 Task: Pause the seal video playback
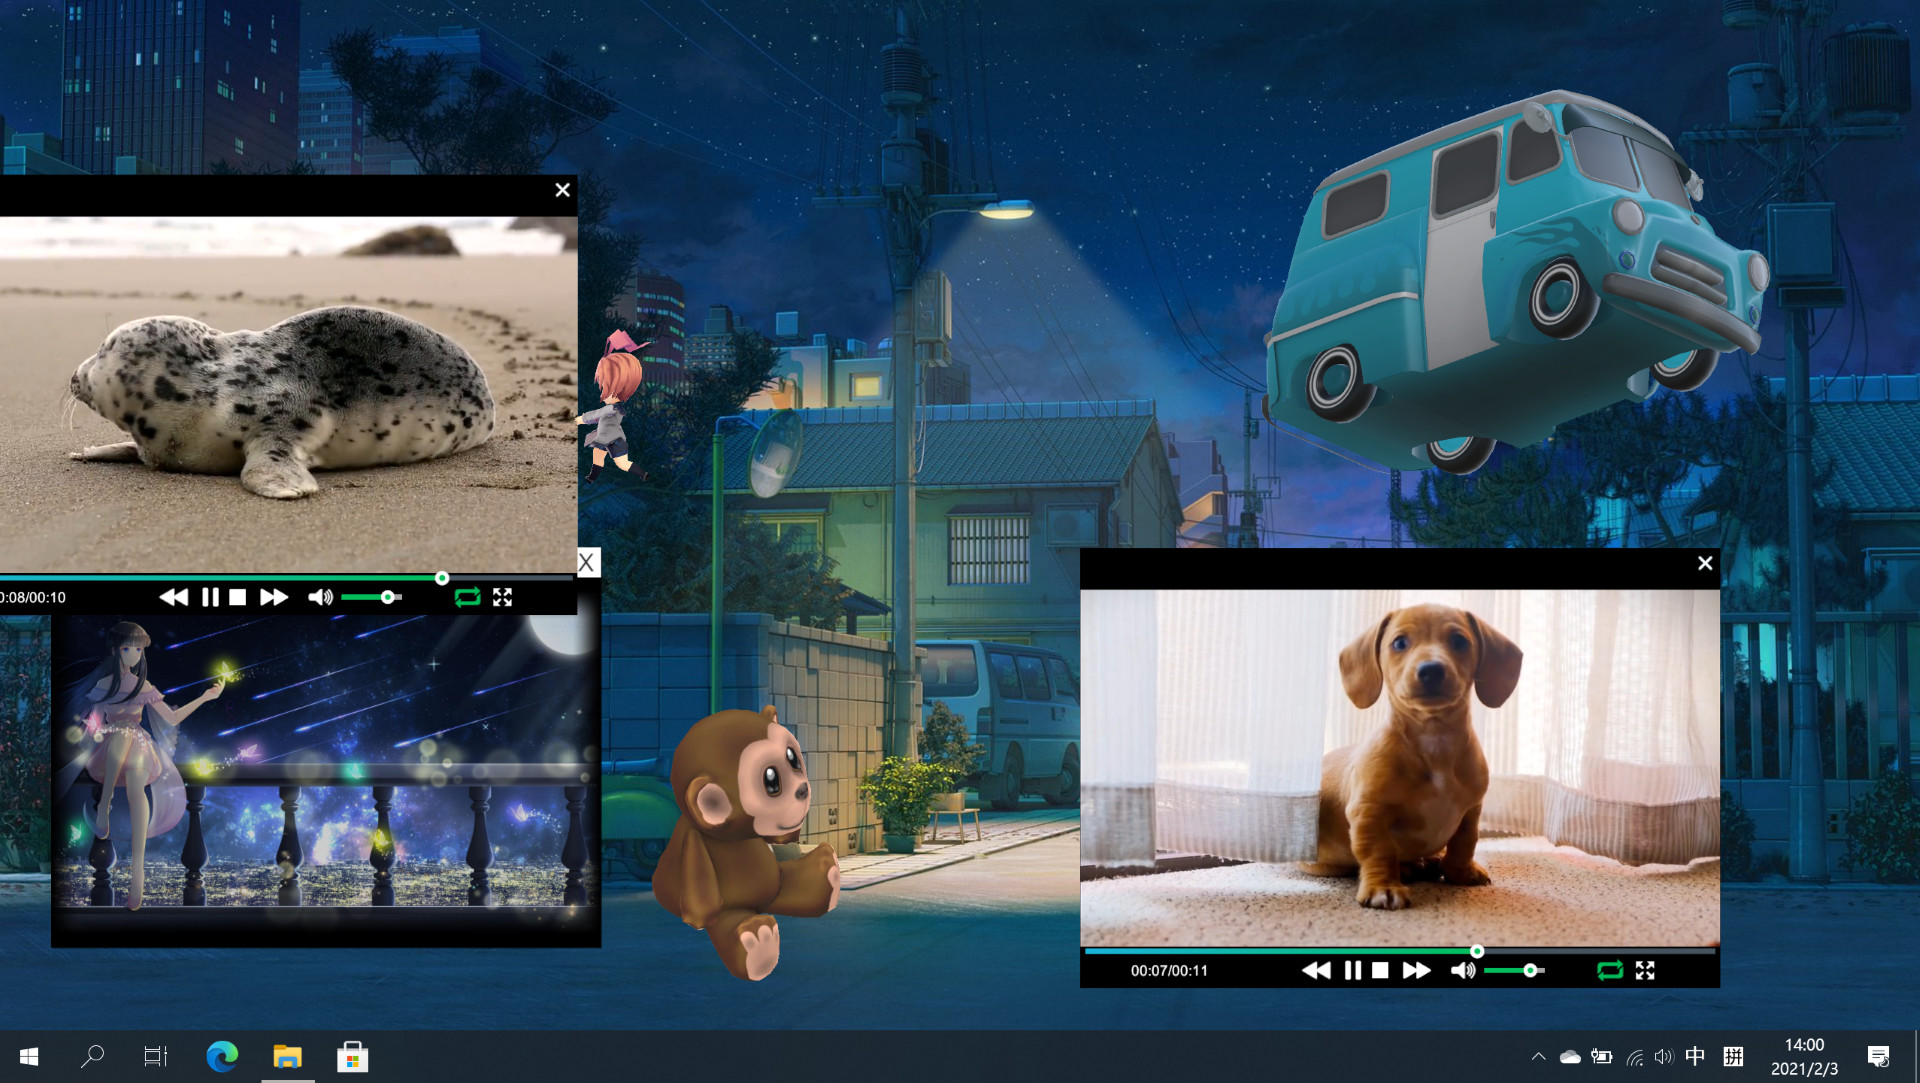click(x=210, y=597)
